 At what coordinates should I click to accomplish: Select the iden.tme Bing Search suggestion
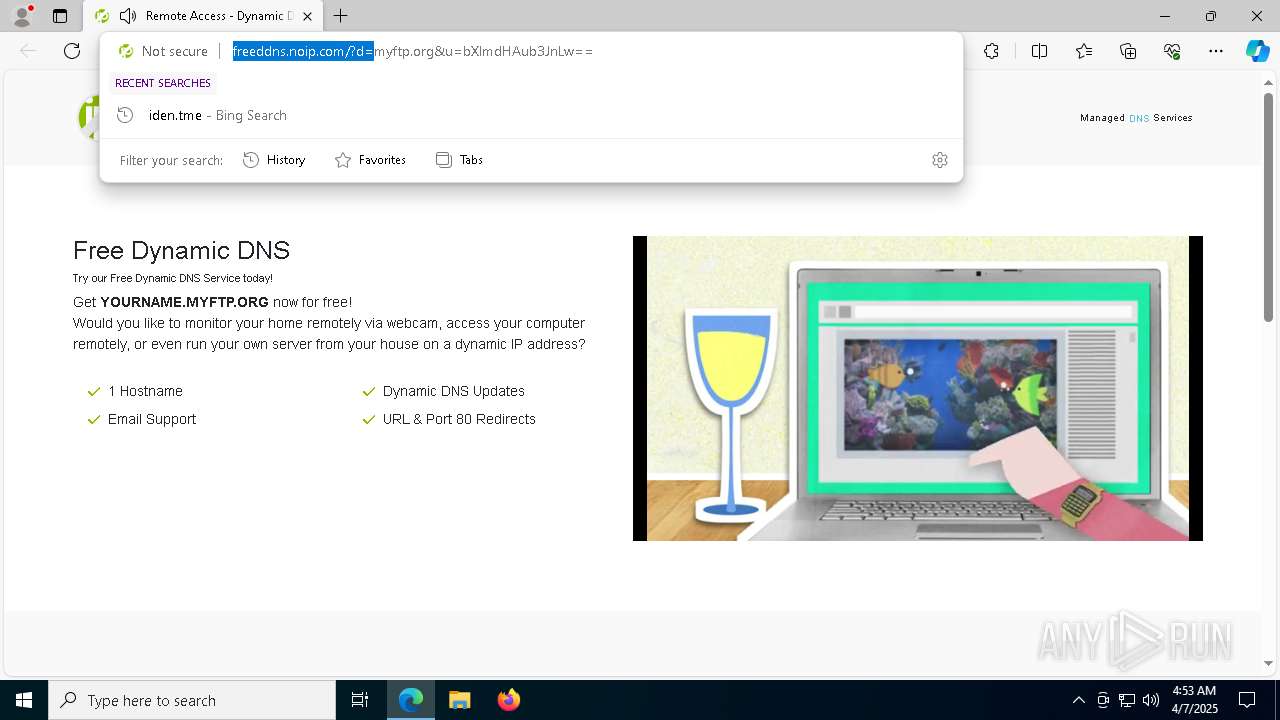pos(531,115)
